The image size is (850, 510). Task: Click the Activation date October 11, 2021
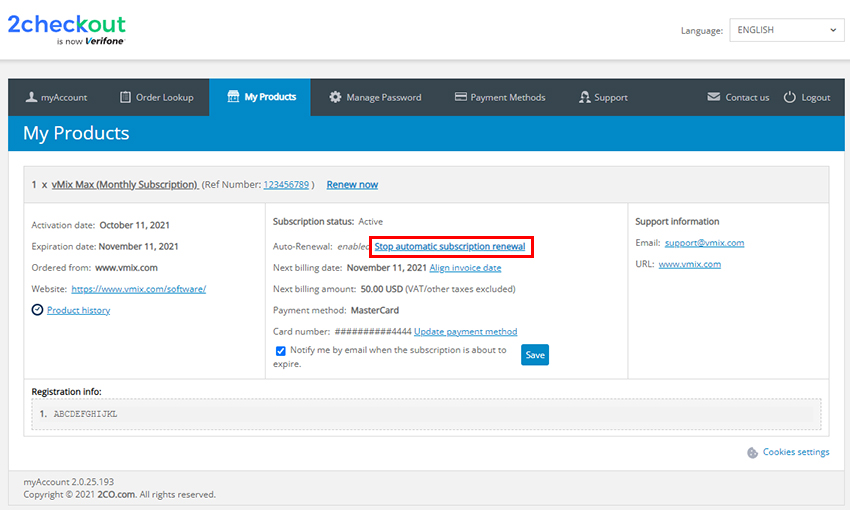point(134,225)
